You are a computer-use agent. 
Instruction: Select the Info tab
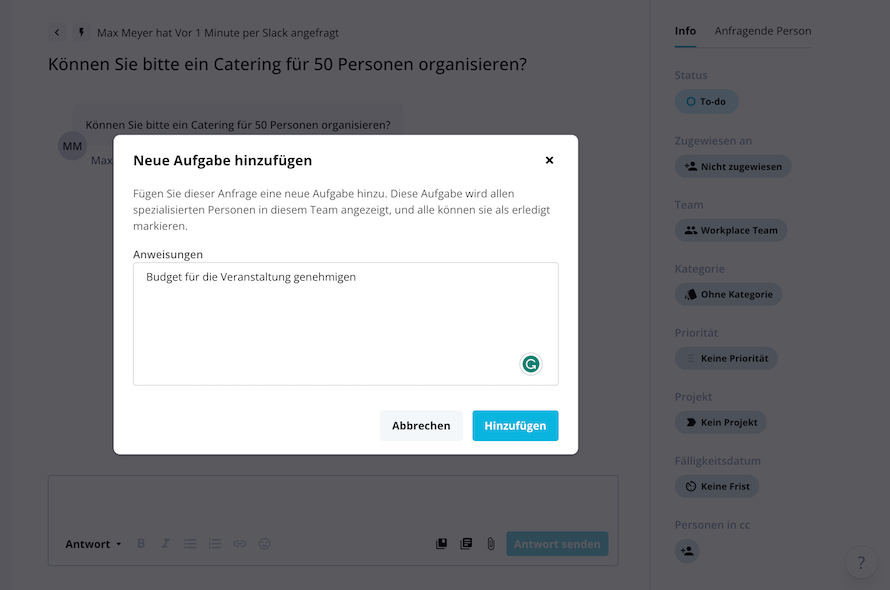[685, 31]
